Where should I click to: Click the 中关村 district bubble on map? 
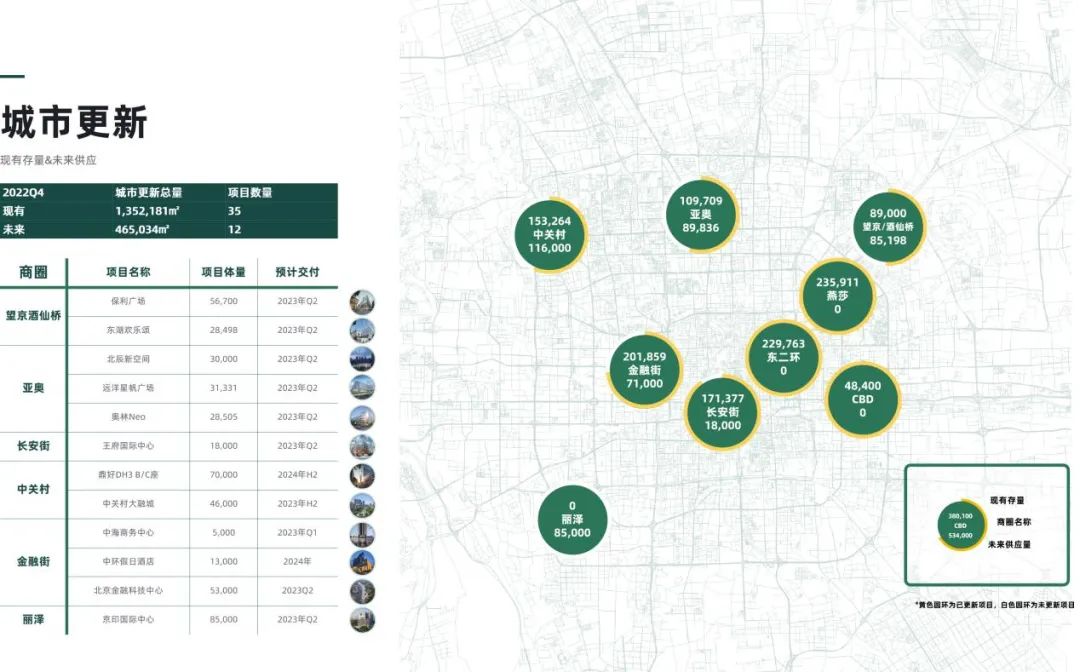pos(549,234)
